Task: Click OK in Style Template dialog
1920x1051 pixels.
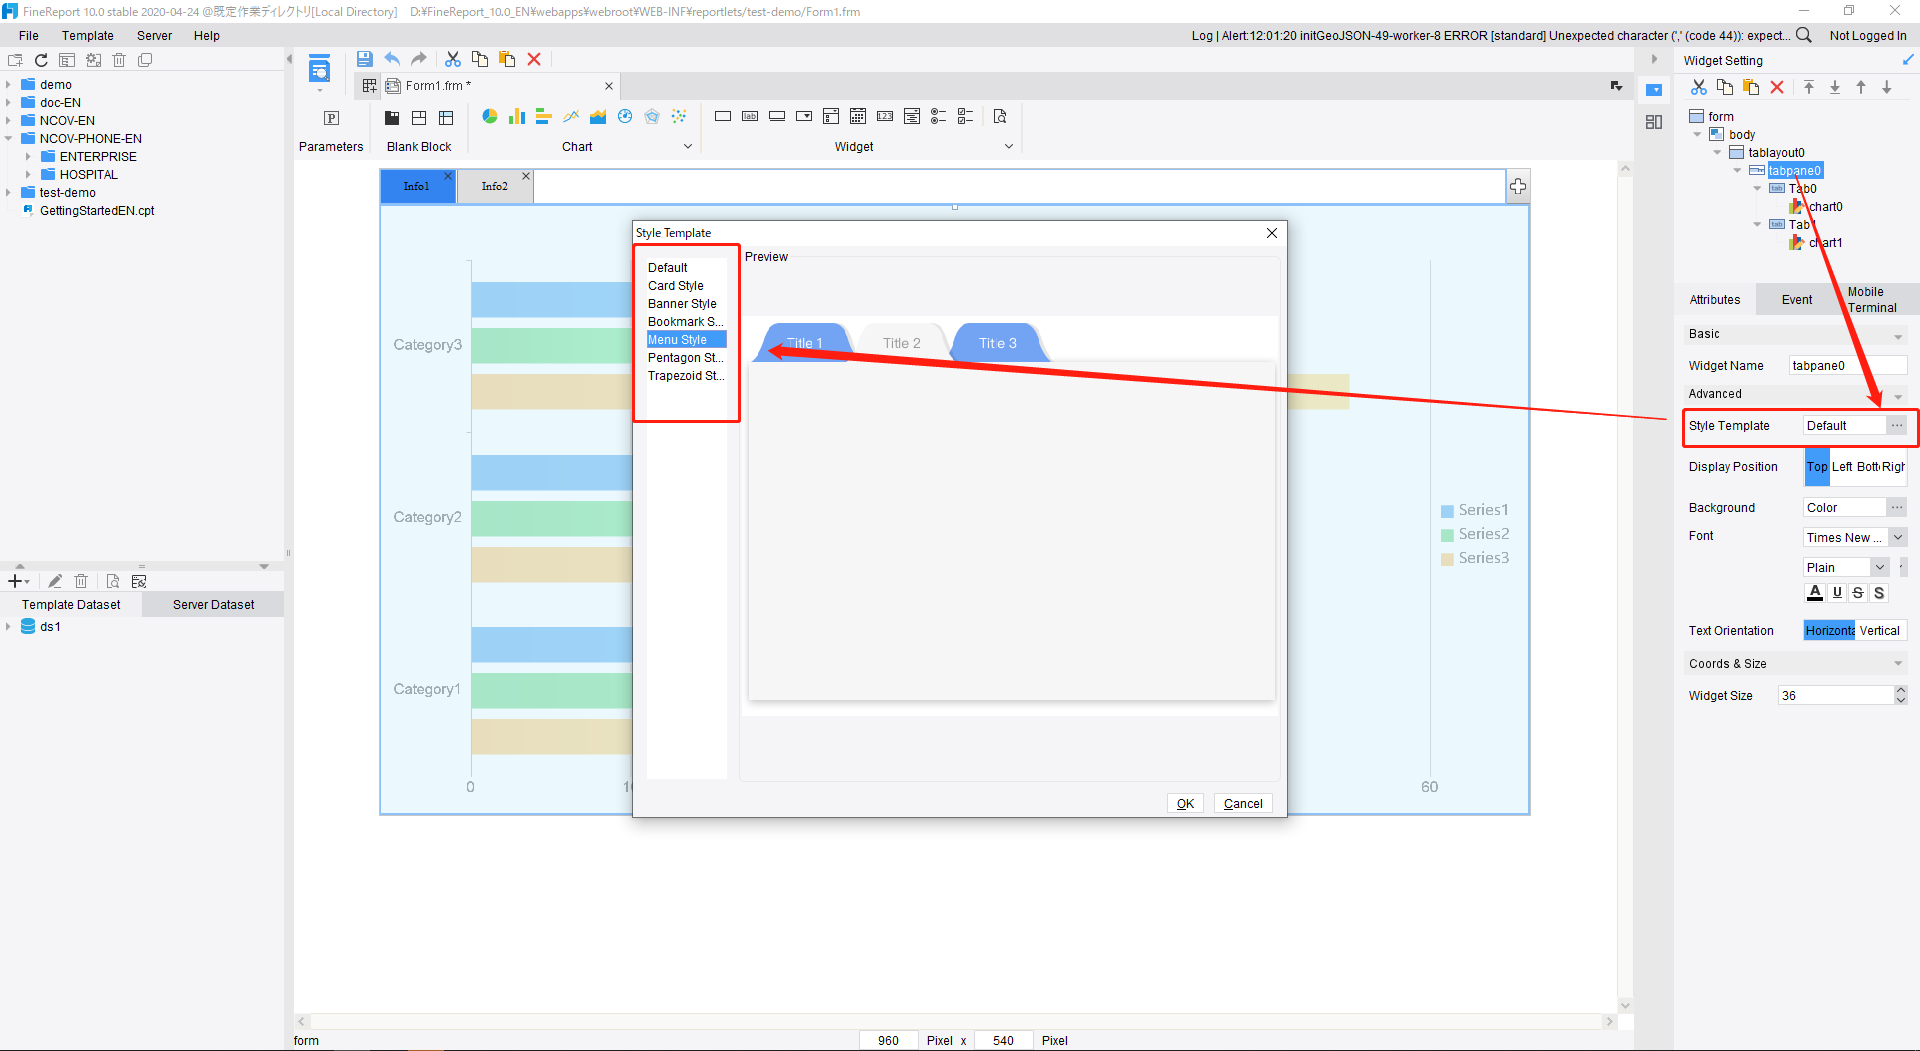Action: pyautogui.click(x=1185, y=804)
